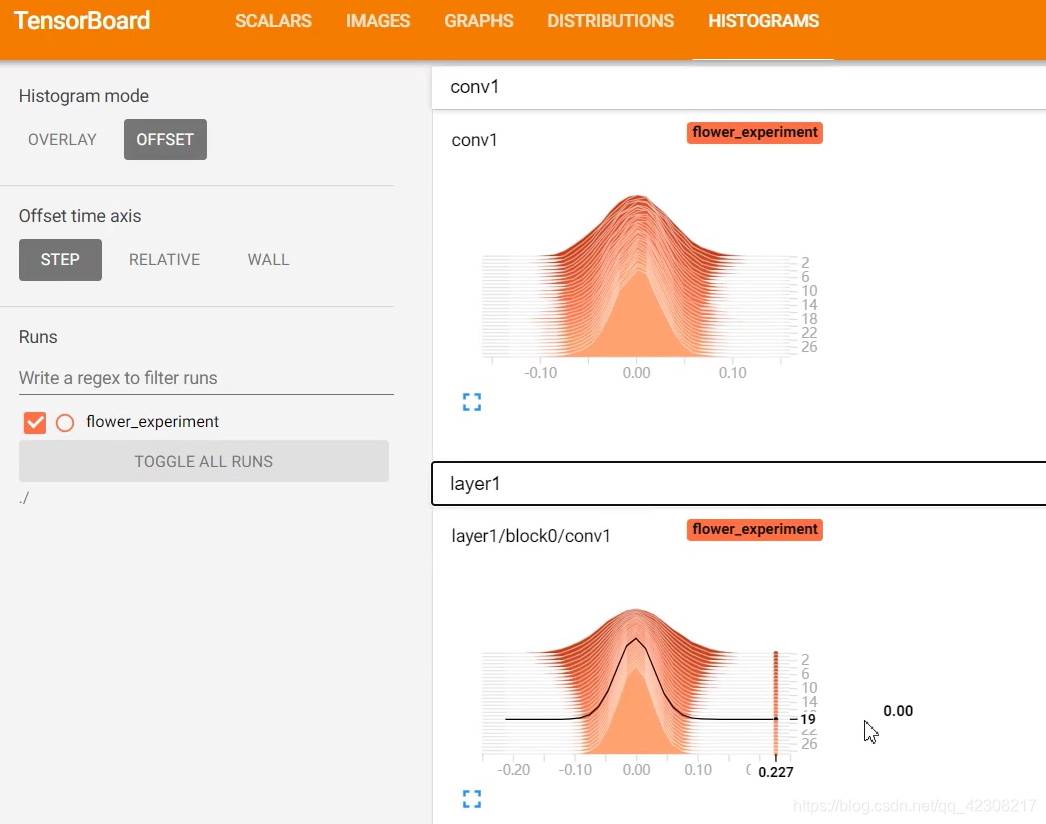Click the conv1 chart title
This screenshot has width=1046, height=824.
[x=474, y=140]
